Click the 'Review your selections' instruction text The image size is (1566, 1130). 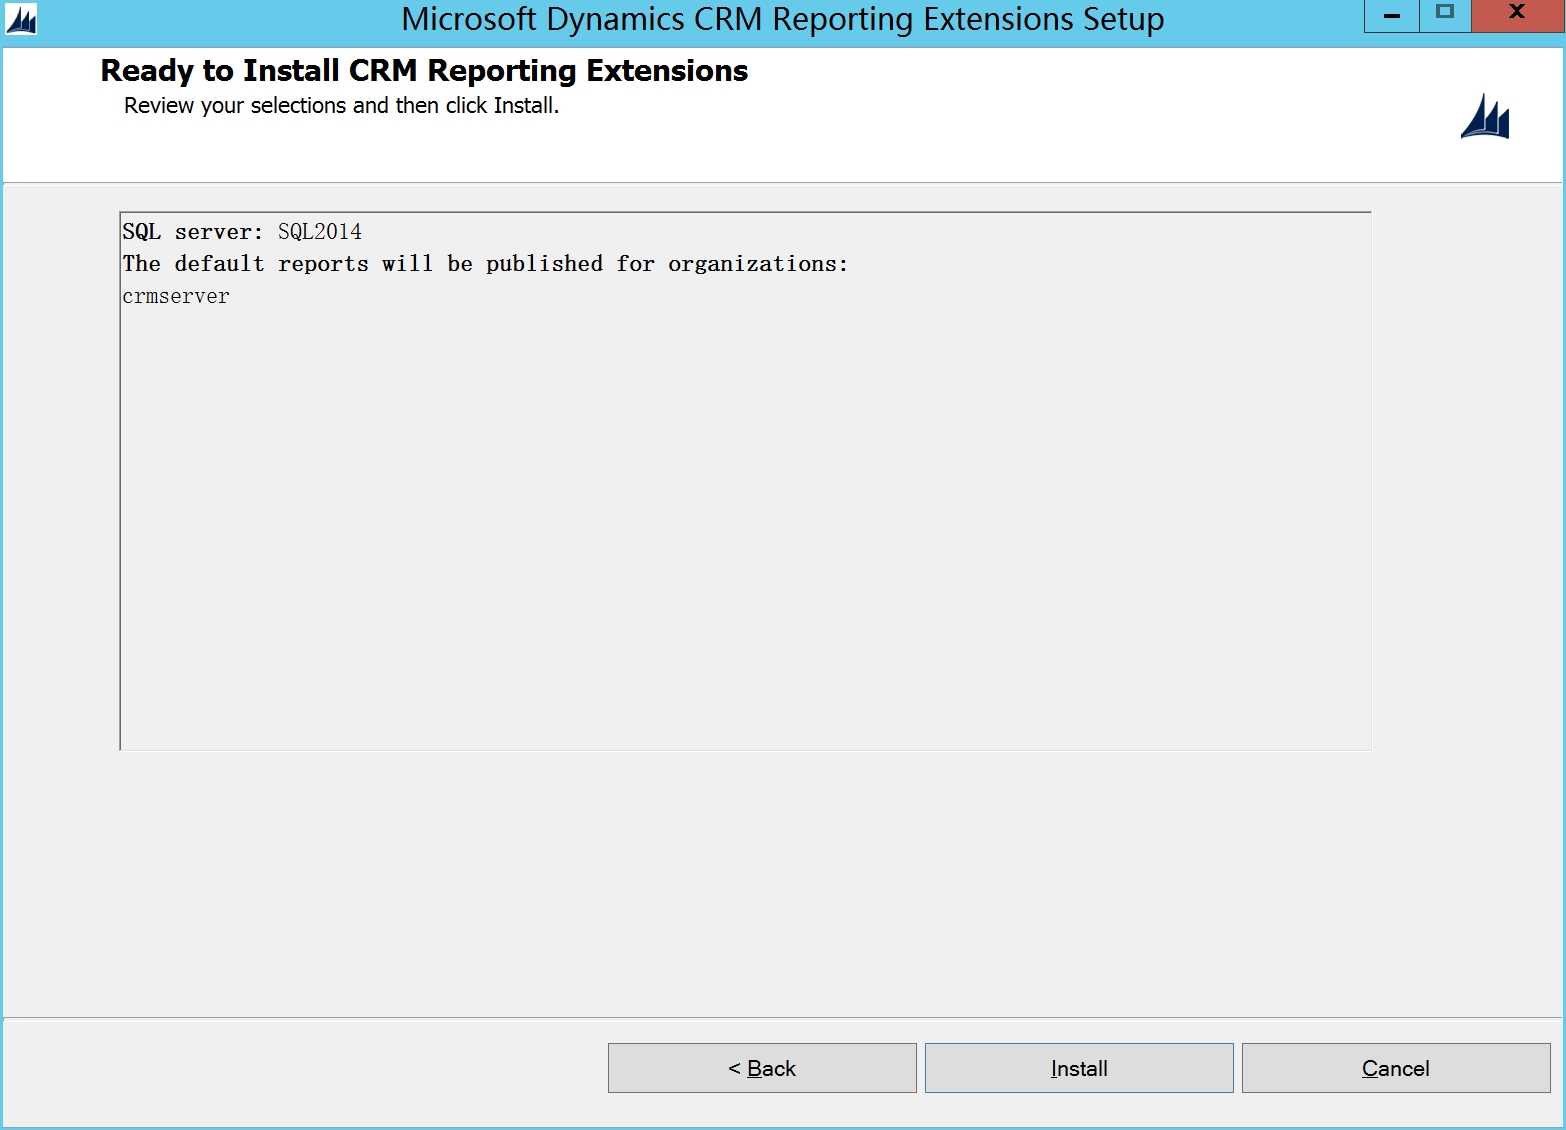(x=341, y=106)
